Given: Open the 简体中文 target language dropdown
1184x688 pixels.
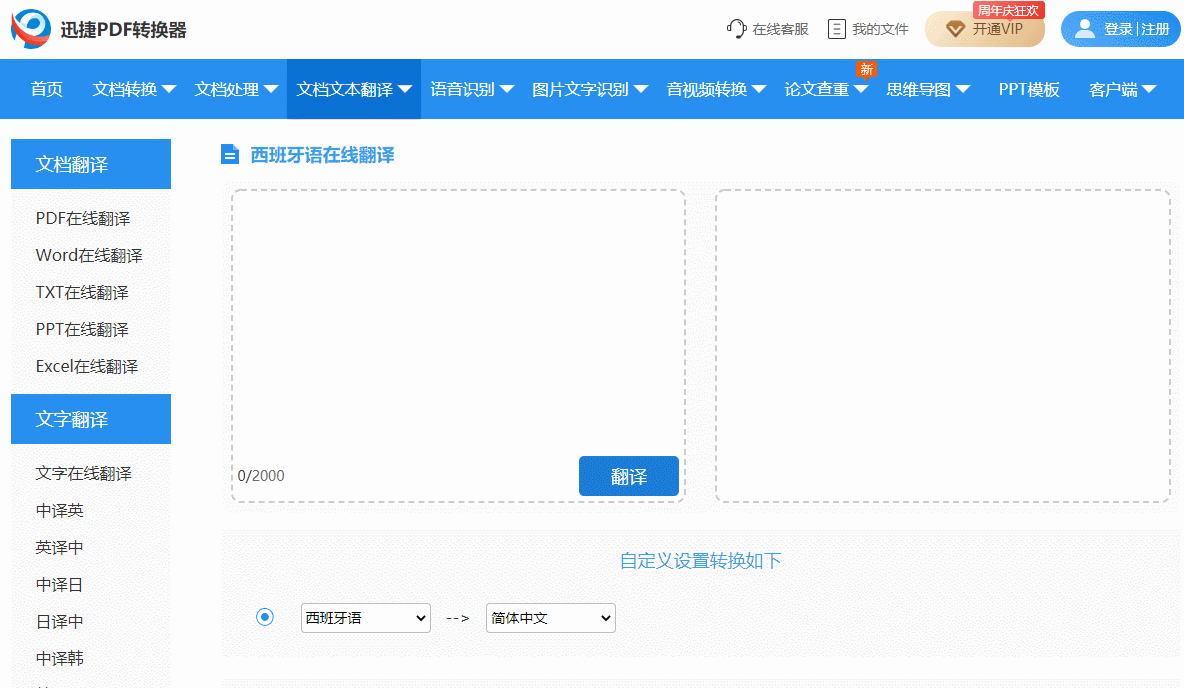Looking at the screenshot, I should pos(550,618).
